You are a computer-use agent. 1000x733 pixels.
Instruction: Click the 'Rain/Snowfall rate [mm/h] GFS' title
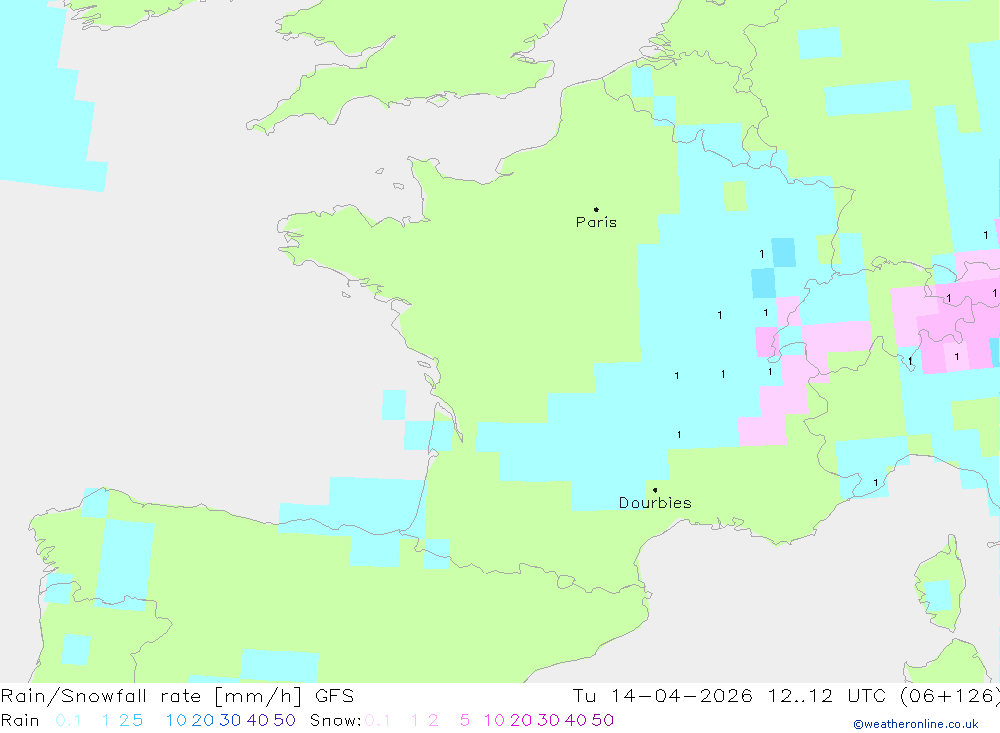point(177,695)
